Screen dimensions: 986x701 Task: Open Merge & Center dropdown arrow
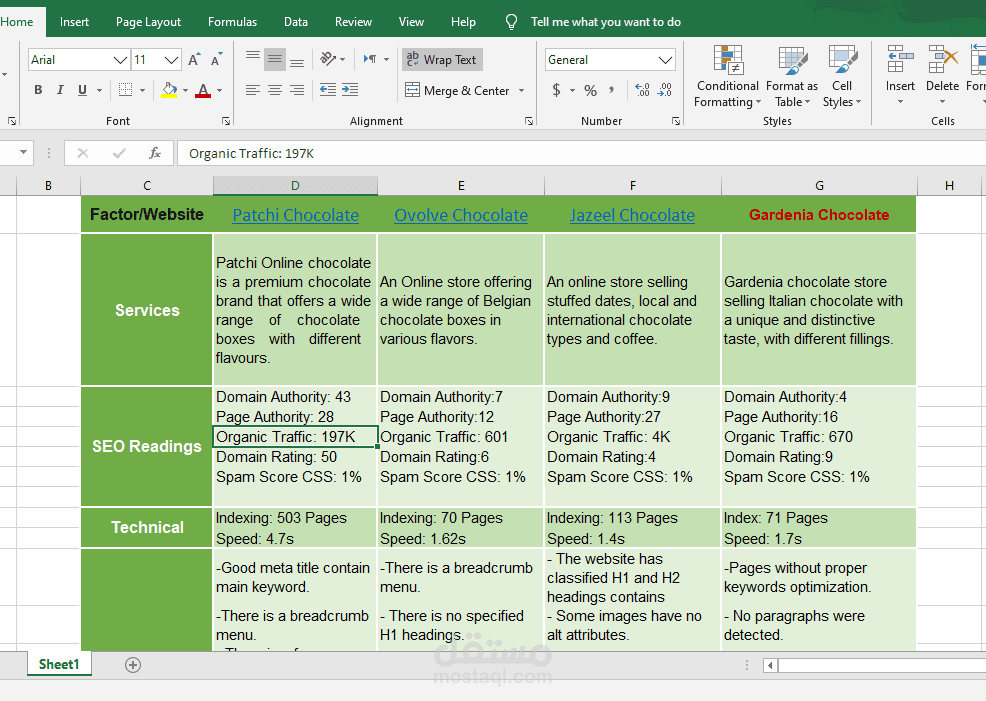[521, 91]
